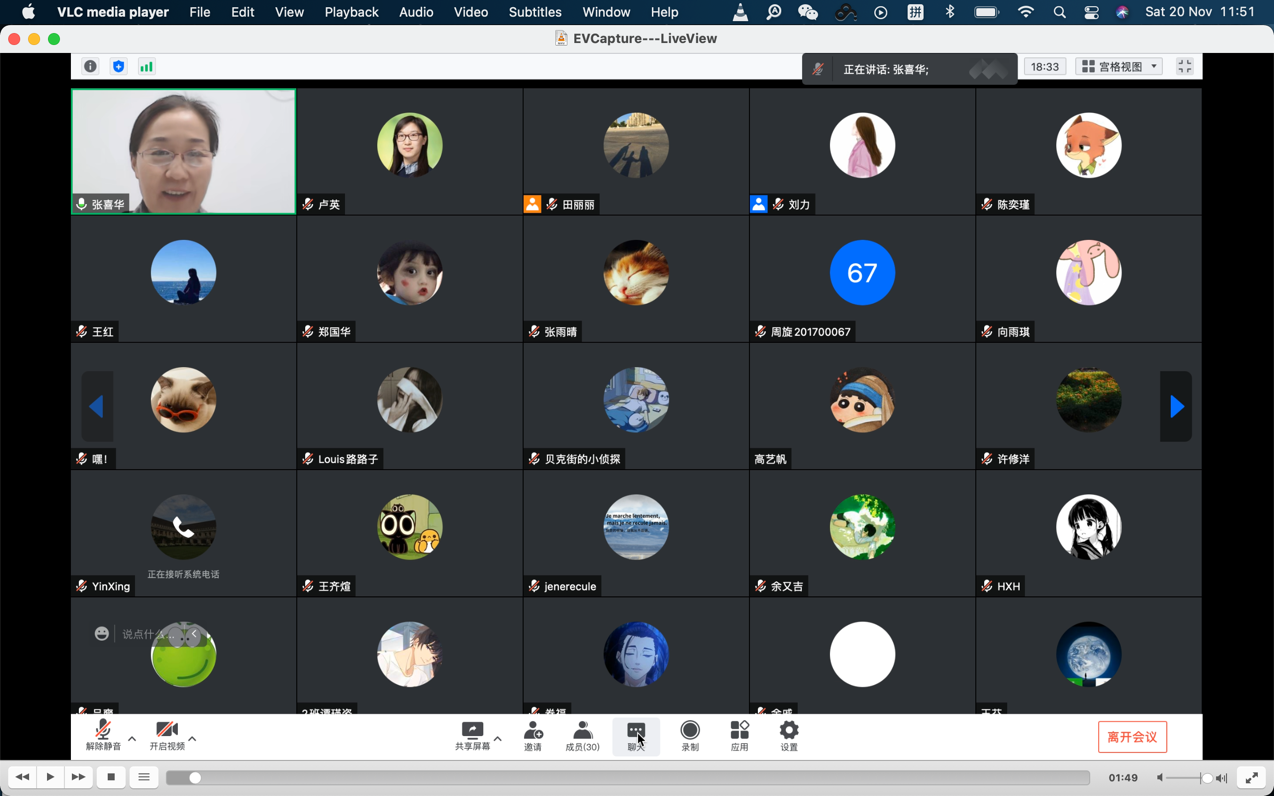
Task: Open meeting Settings (设置) gear
Action: coord(789,735)
